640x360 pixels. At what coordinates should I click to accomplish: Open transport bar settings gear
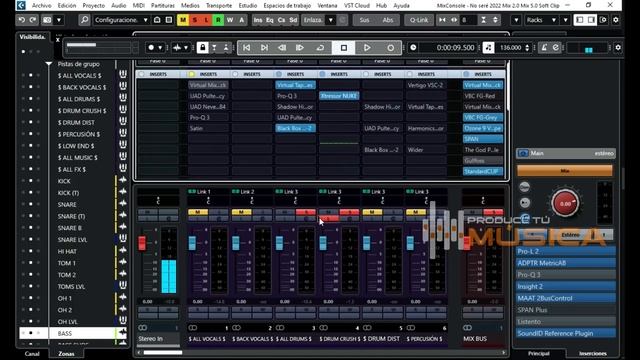pyautogui.click(x=618, y=48)
